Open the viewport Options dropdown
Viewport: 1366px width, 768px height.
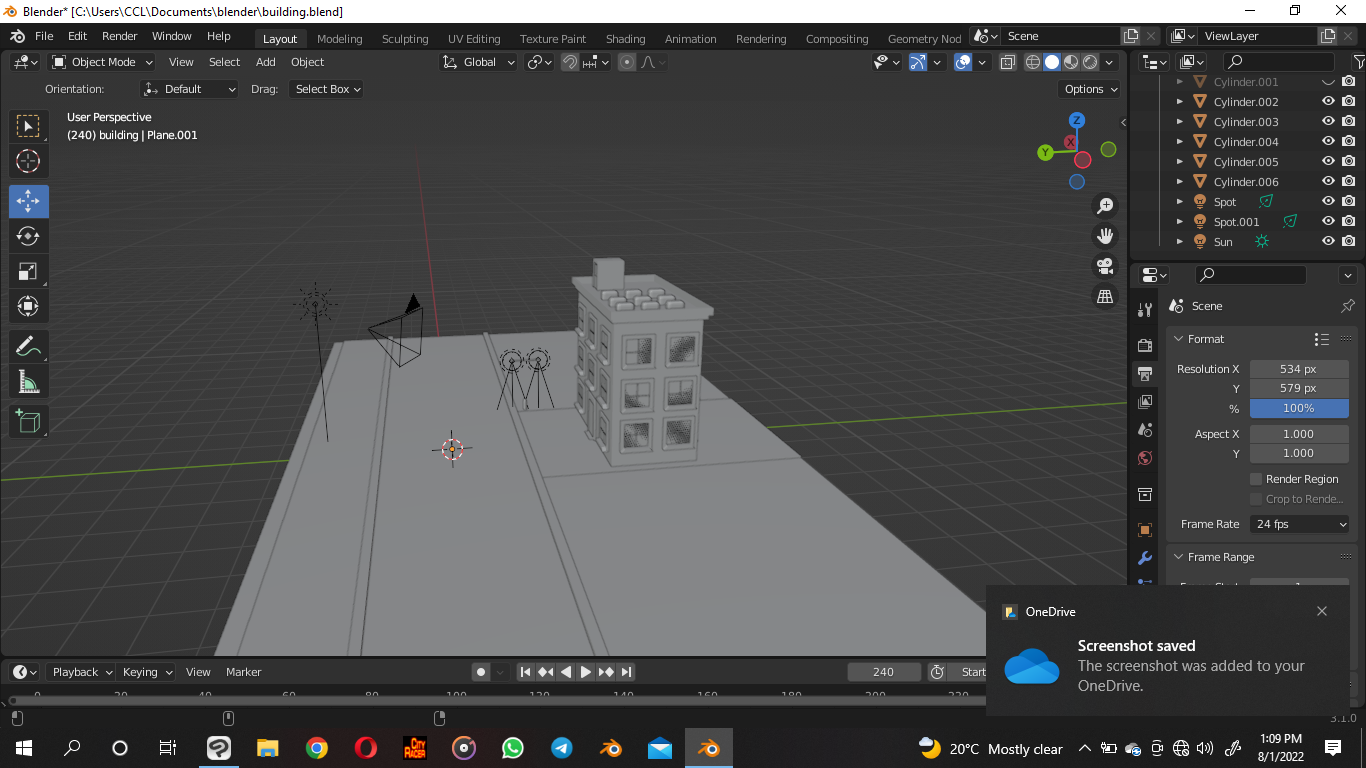point(1090,89)
